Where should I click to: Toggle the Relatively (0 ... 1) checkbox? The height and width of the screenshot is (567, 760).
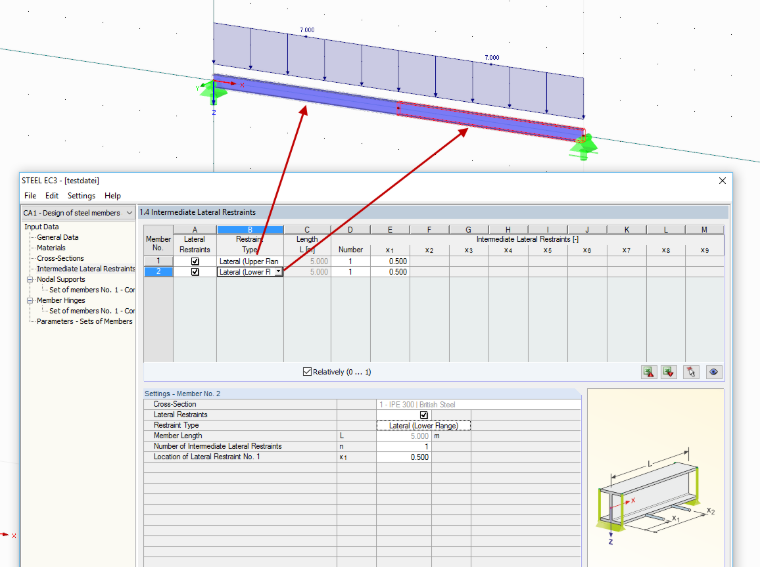point(307,372)
